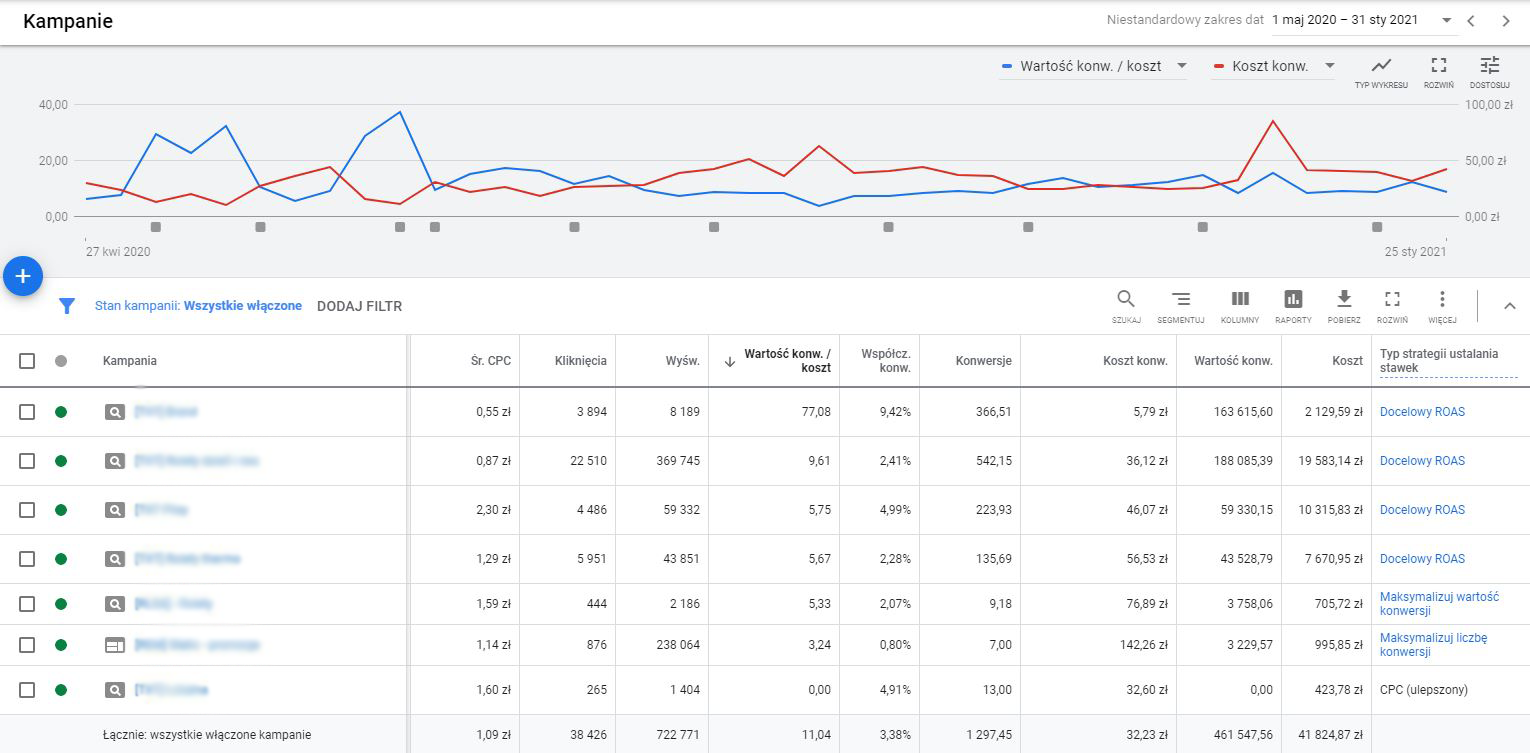This screenshot has height=753, width=1530.
Task: Sort by the Konwersje column header
Action: click(983, 361)
